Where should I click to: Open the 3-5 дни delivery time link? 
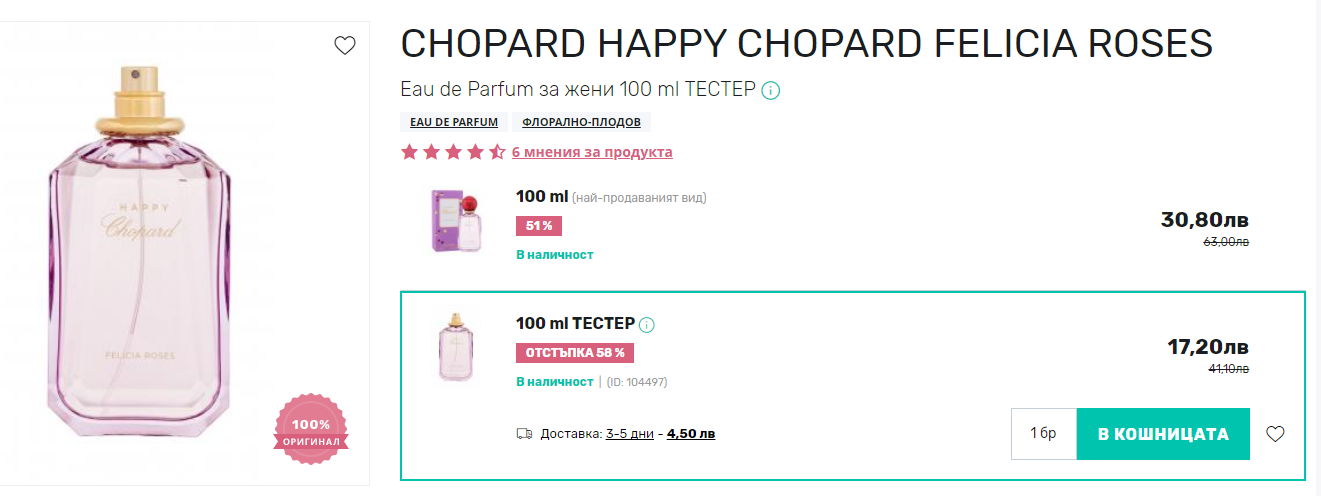(x=630, y=434)
